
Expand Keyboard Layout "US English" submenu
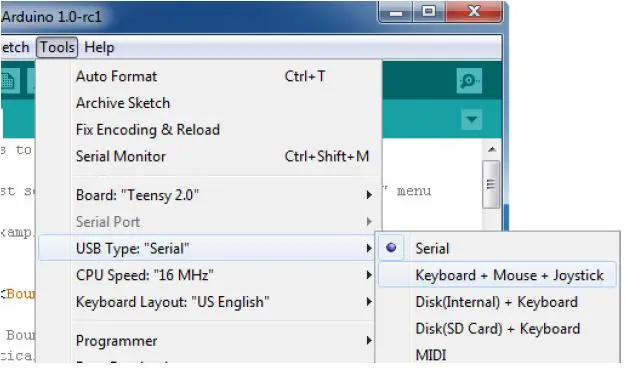(x=207, y=302)
